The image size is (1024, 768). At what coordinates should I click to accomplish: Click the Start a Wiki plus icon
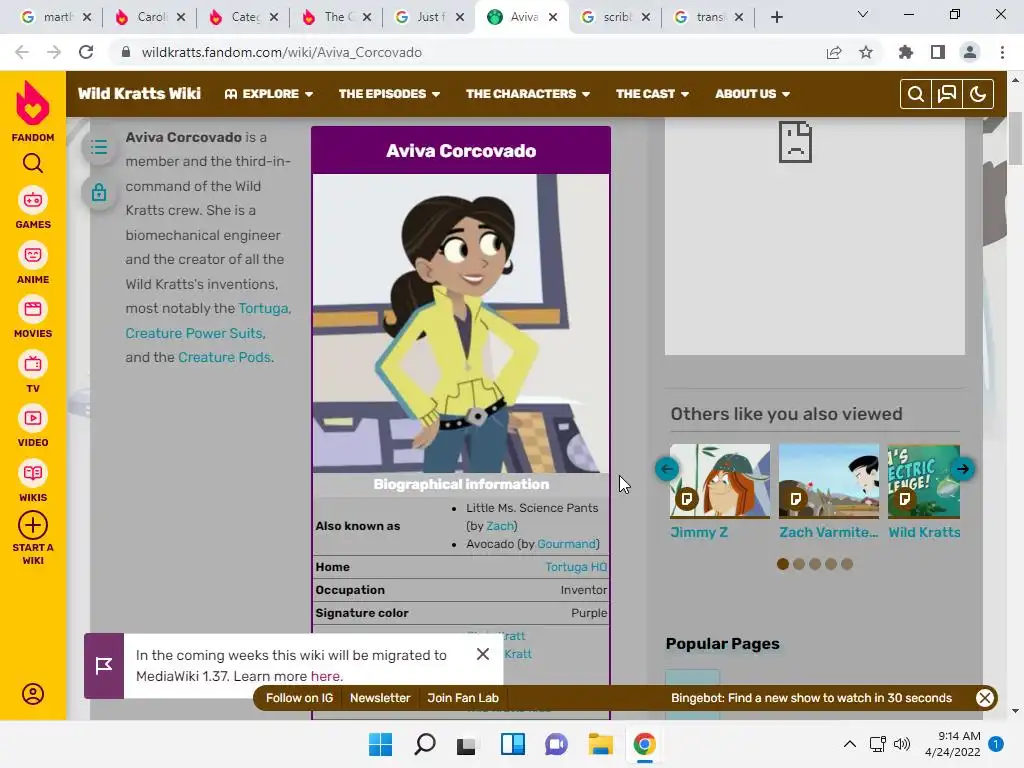[33, 525]
